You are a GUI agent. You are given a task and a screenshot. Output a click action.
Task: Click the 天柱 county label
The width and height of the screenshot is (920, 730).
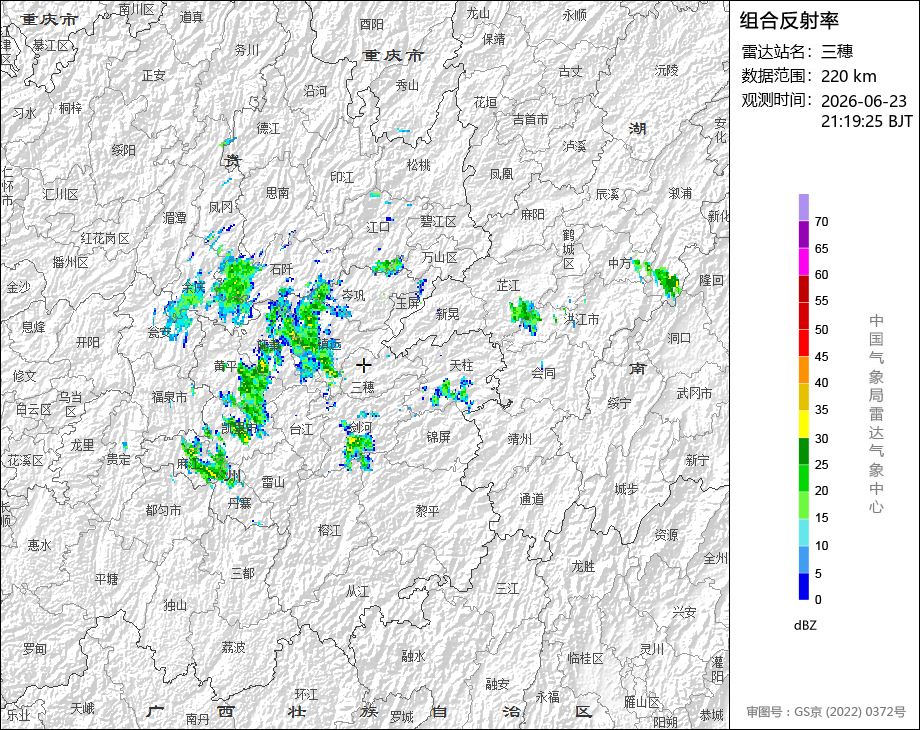click(461, 365)
